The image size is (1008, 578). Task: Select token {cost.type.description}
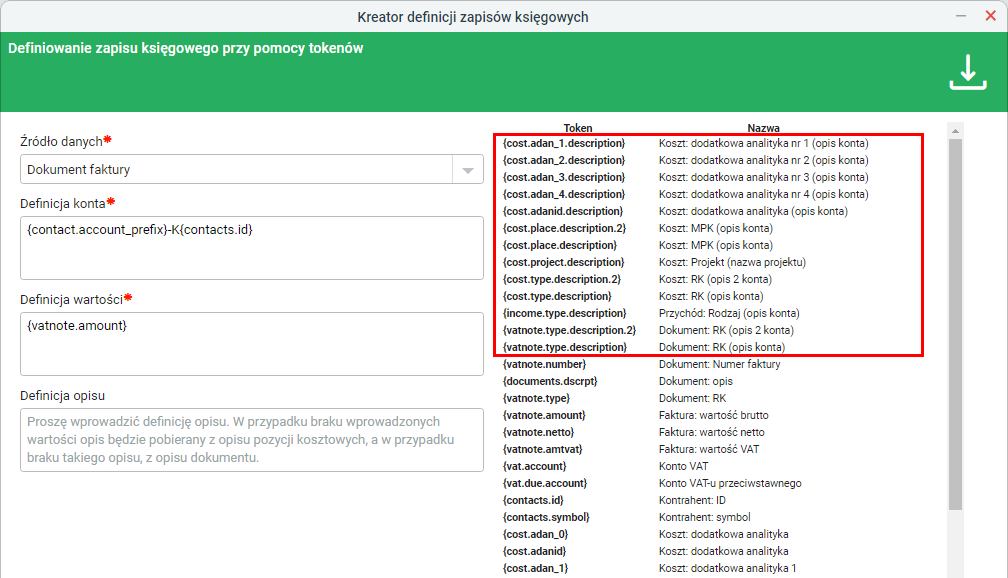click(x=557, y=296)
